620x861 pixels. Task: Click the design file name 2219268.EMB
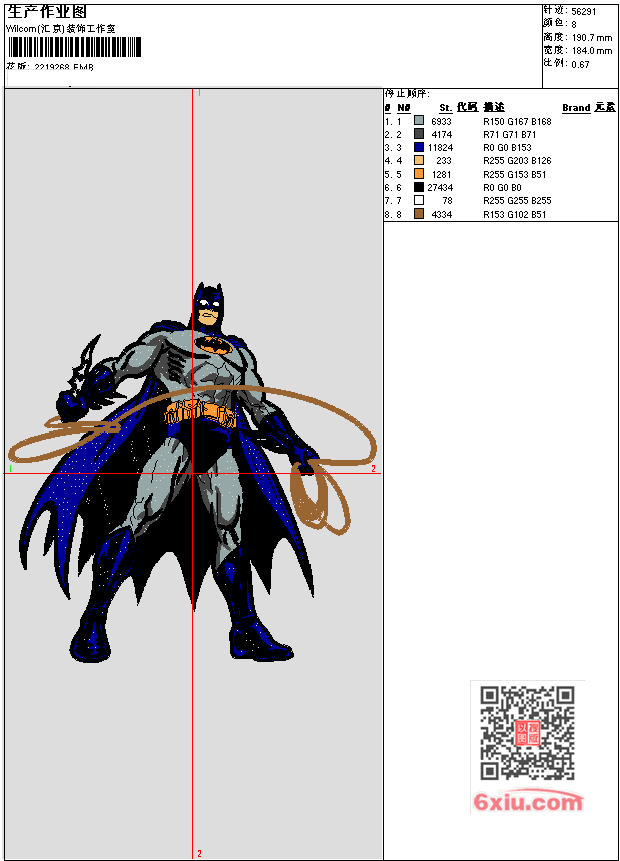tap(64, 67)
